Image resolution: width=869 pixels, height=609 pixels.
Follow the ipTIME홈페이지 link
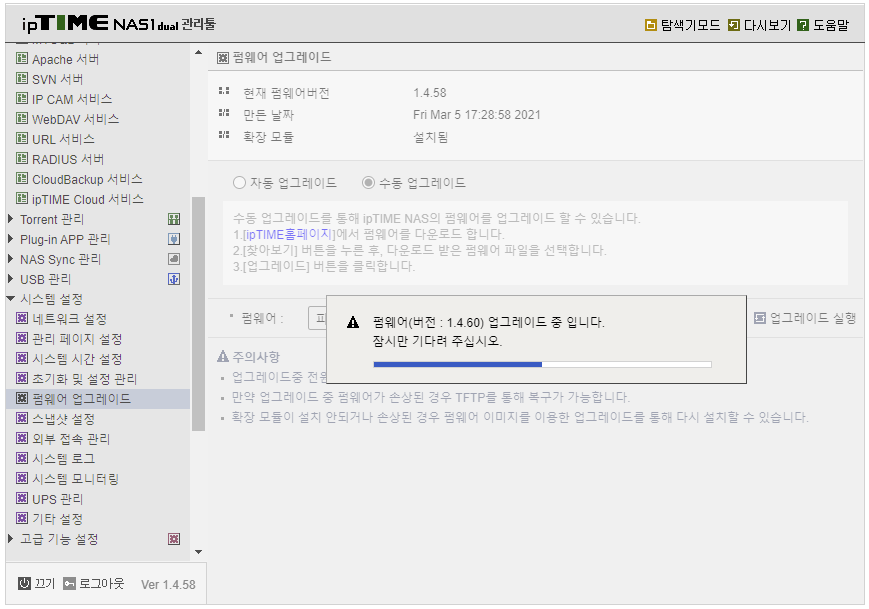tap(288, 234)
